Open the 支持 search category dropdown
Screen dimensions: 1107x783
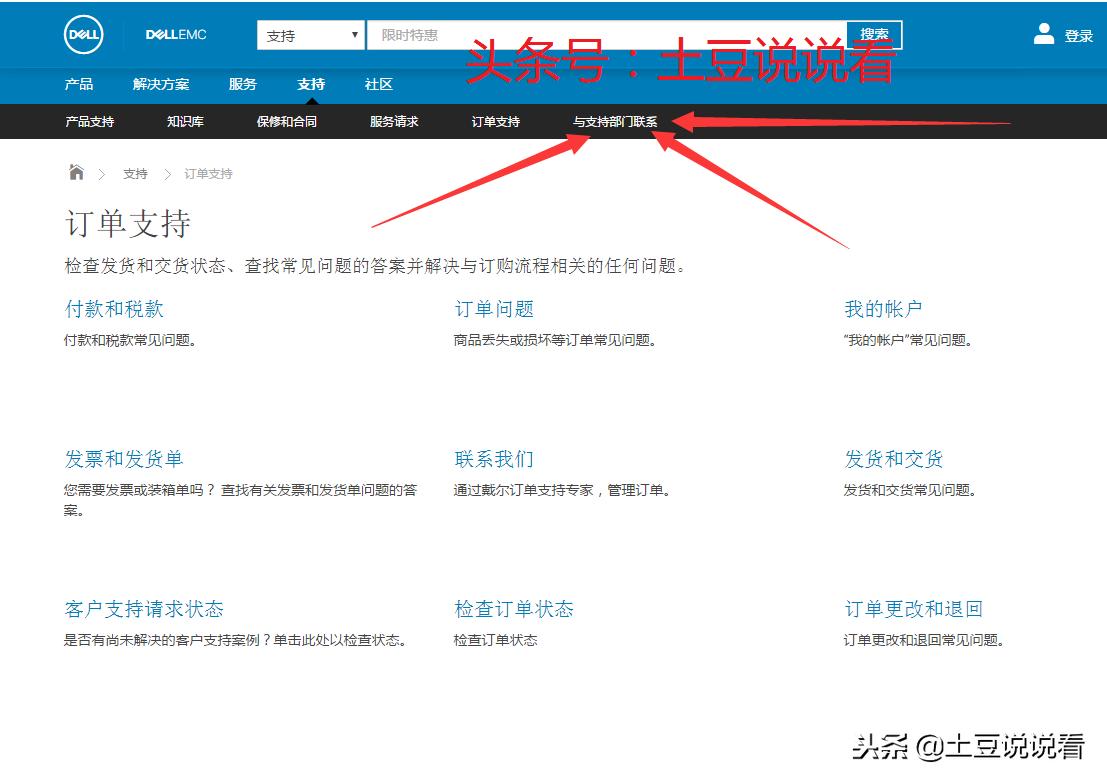(x=310, y=33)
